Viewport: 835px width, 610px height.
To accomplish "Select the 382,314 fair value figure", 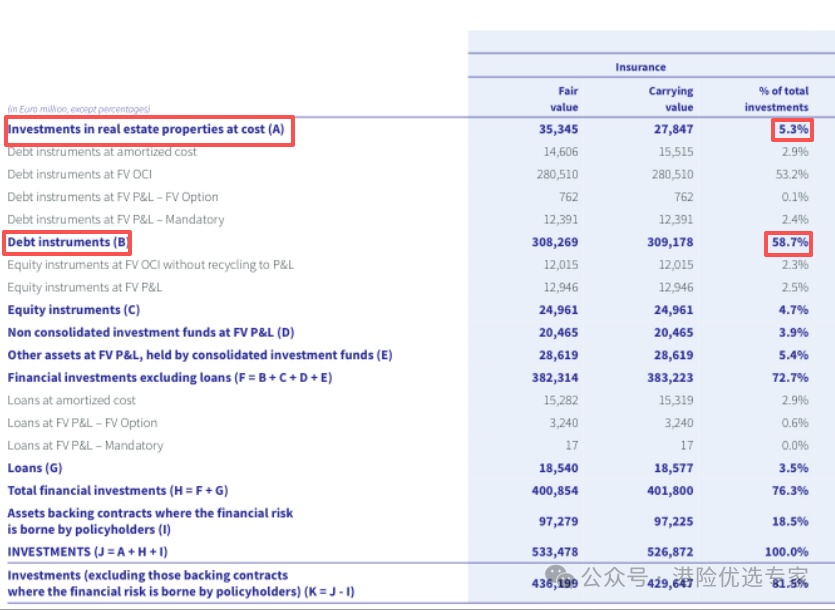I will [x=555, y=378].
